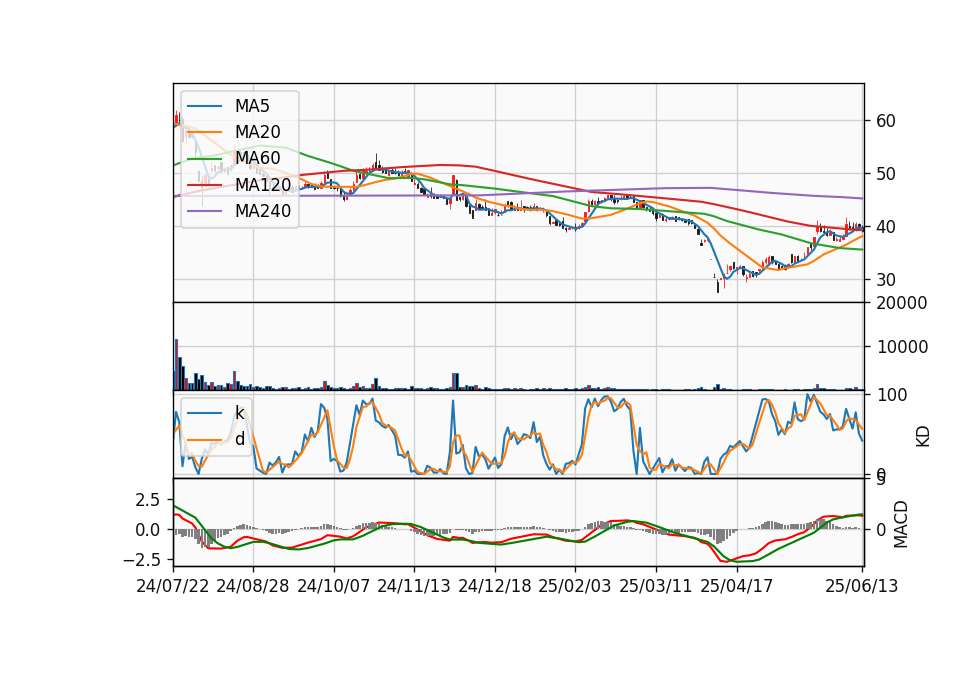The height and width of the screenshot is (690, 960).
Task: Click the d legend label in KD panel
Action: coord(239,439)
